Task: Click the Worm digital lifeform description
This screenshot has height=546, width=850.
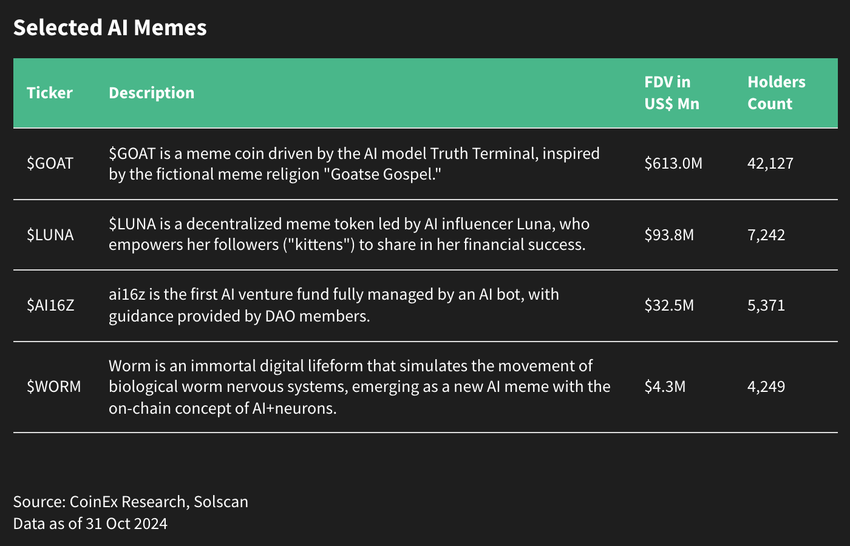Action: (x=358, y=386)
